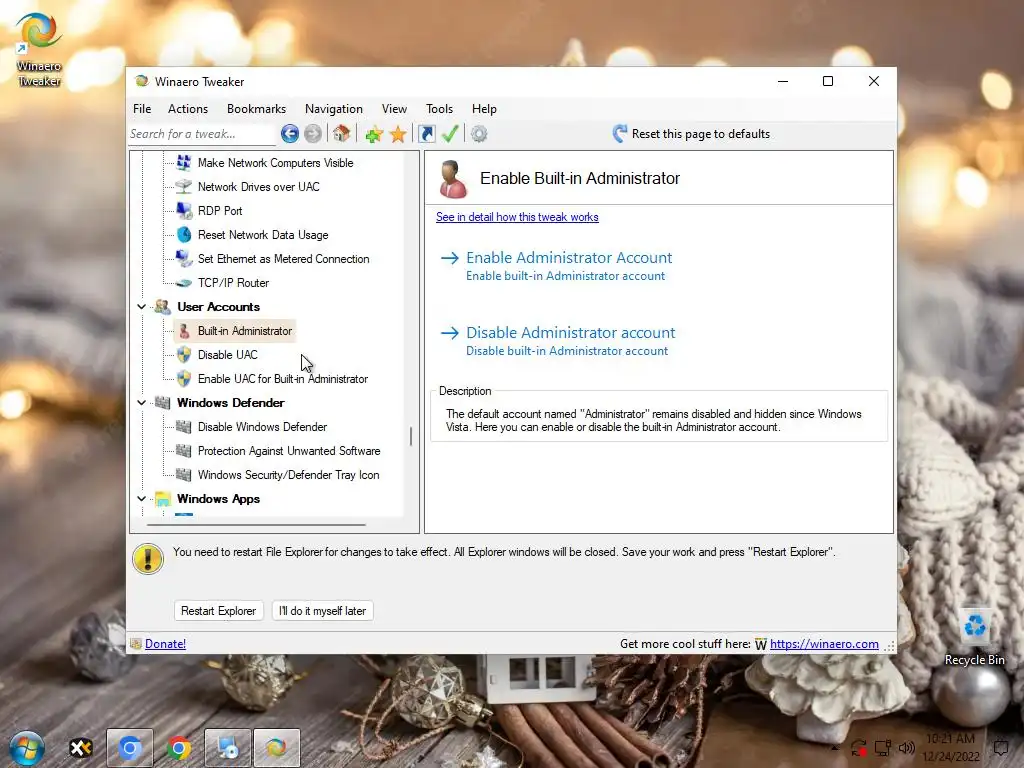Select Set Ethernet as Metered Connection
Screen dimensions: 1024x768
click(283, 259)
